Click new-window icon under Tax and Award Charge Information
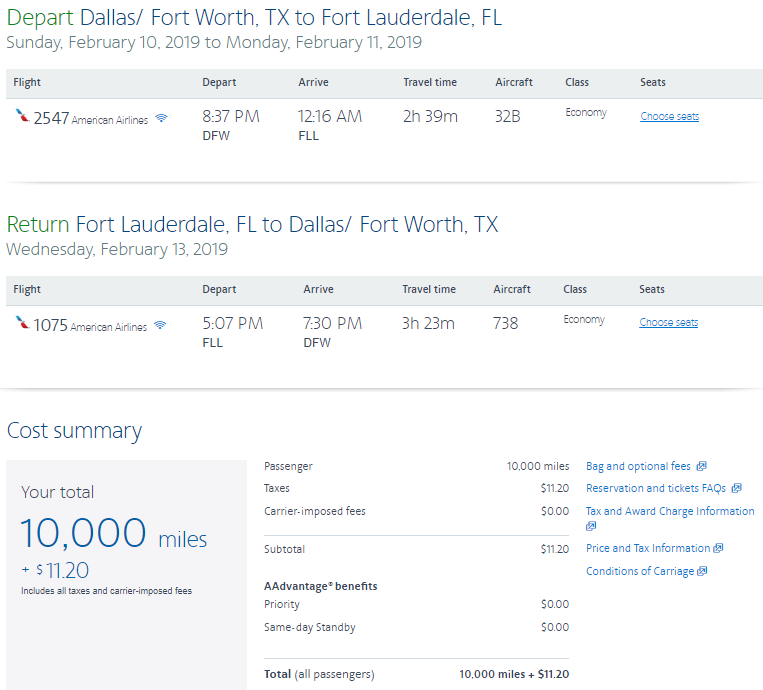763x690 pixels. [591, 526]
